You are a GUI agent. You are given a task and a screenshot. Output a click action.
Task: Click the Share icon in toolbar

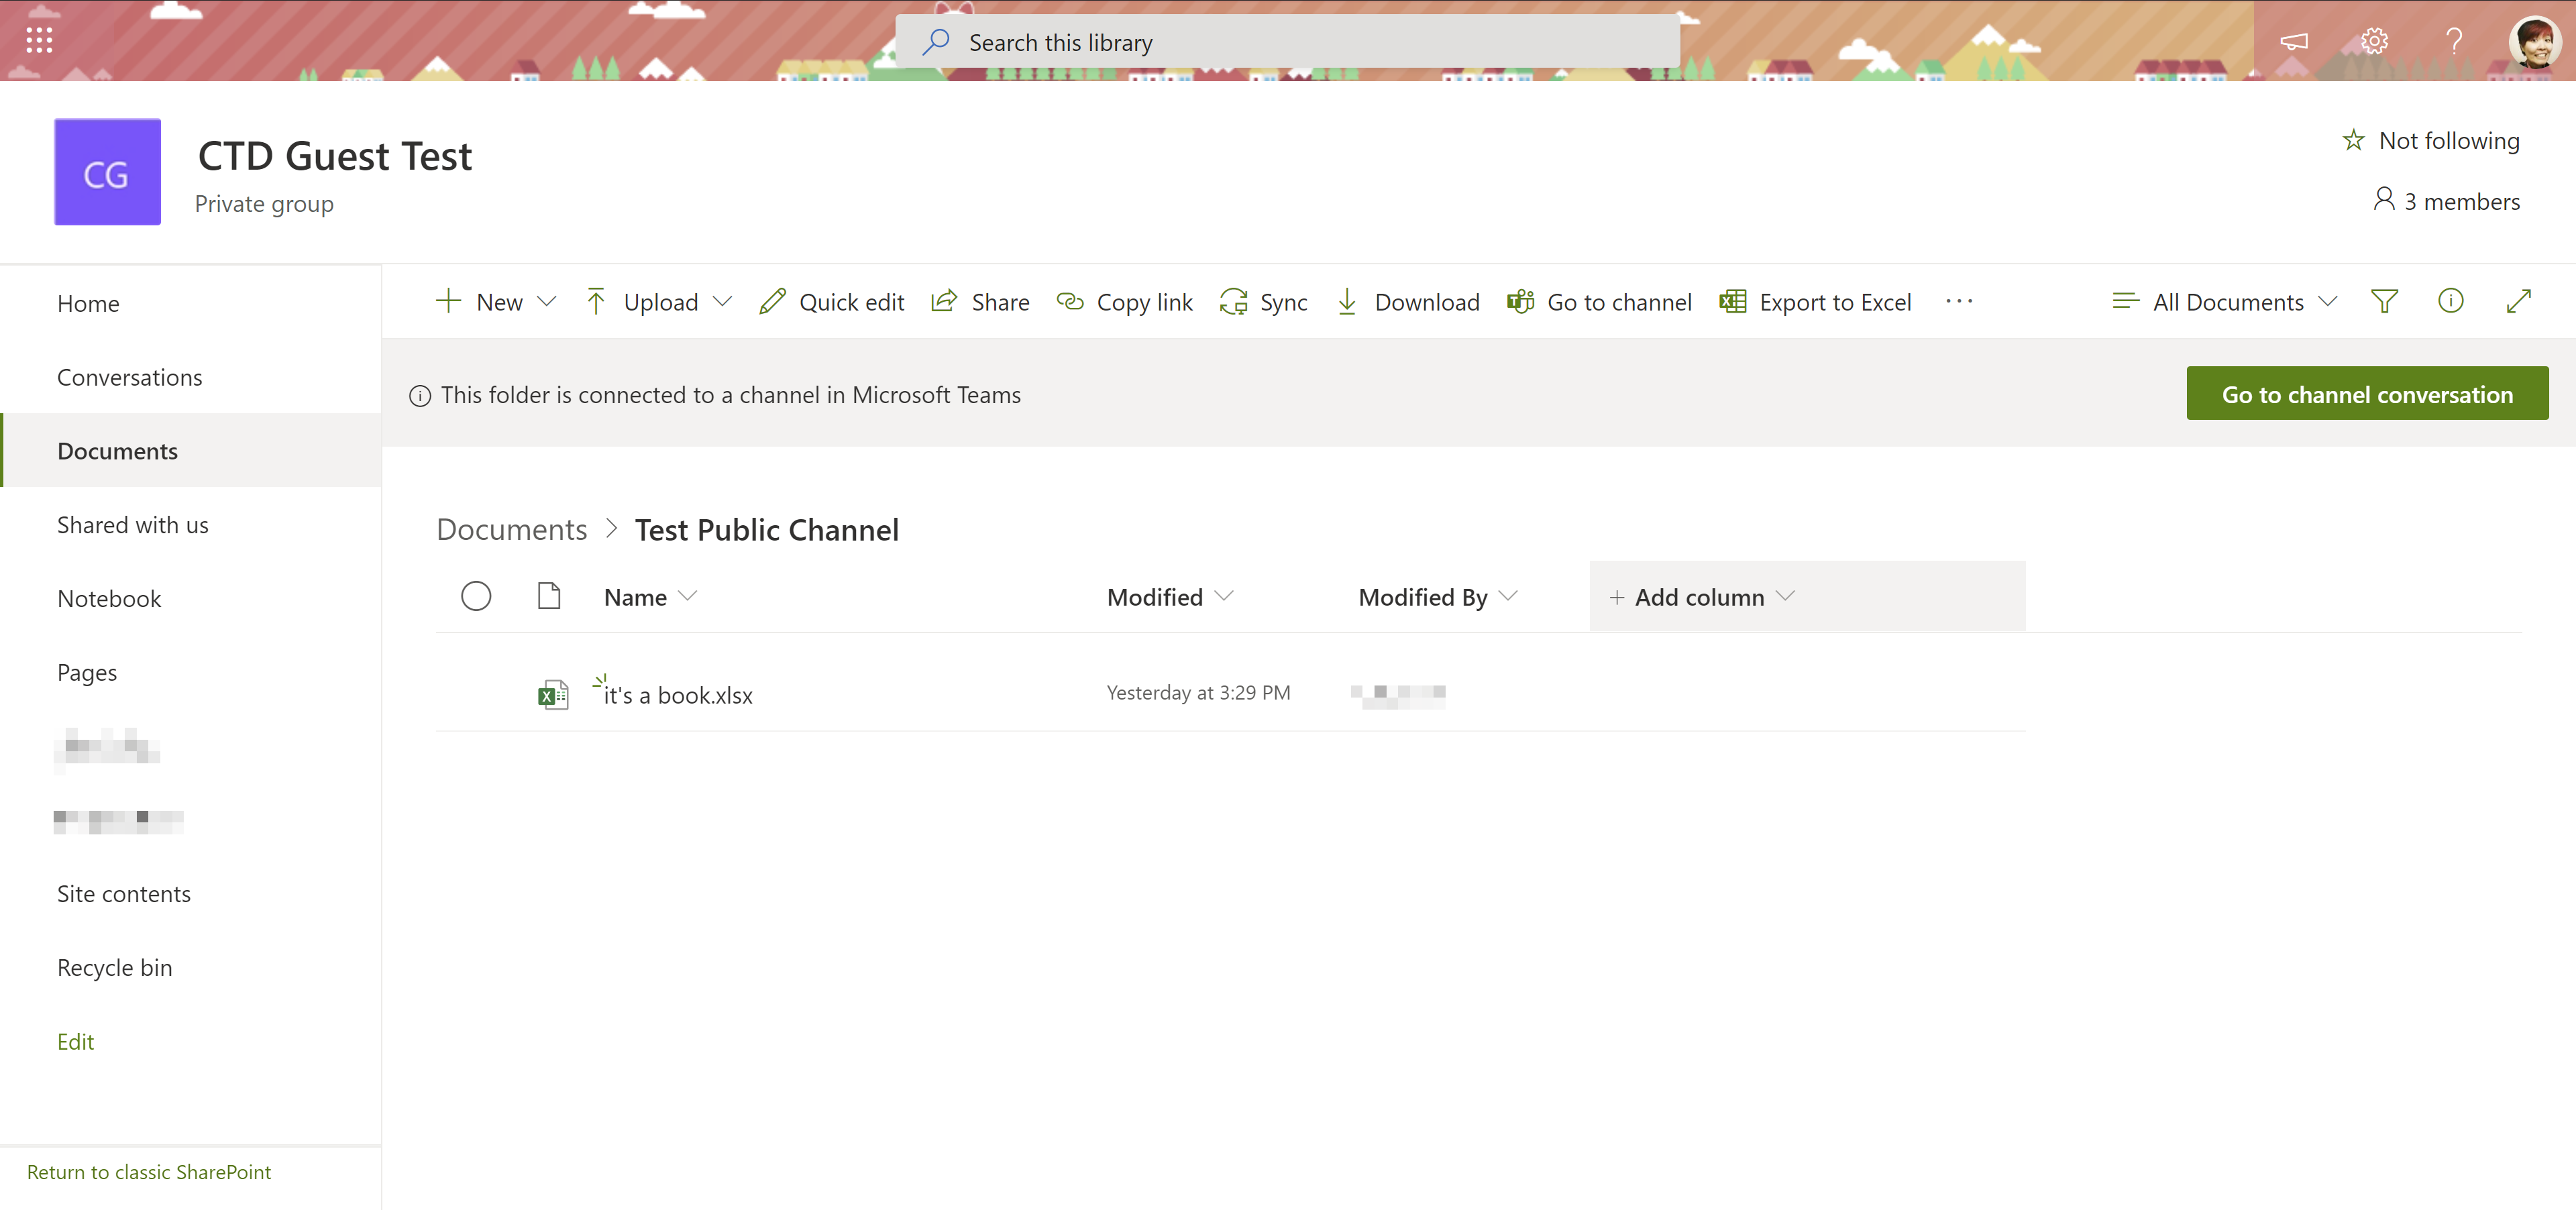943,301
